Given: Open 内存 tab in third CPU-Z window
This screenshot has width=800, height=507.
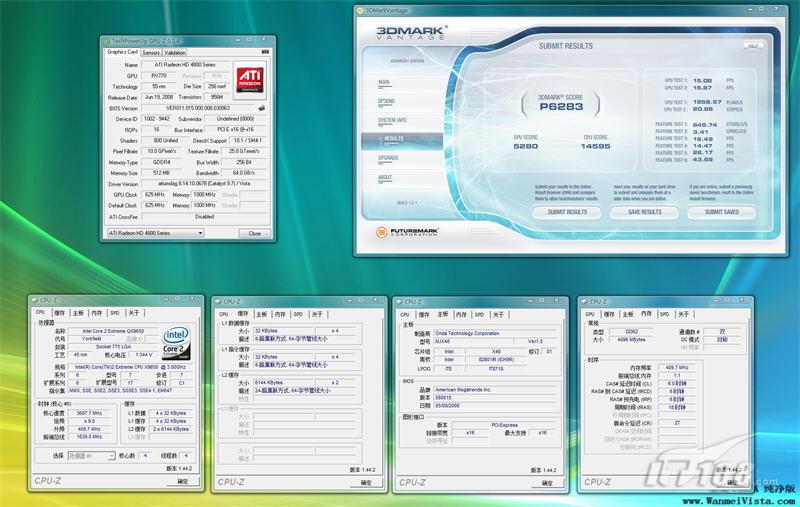Looking at the screenshot, I should (461, 314).
